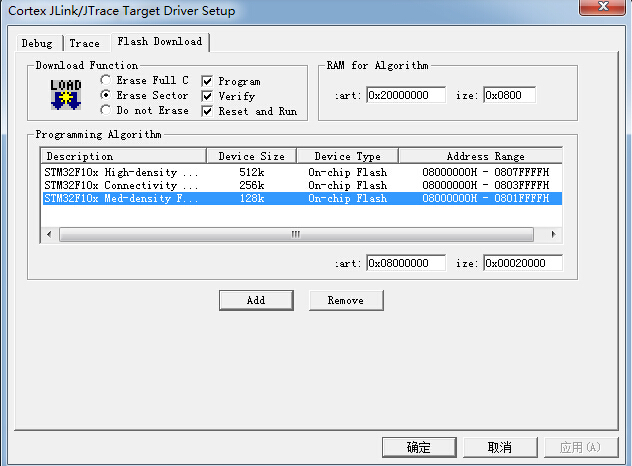This screenshot has width=632, height=466.
Task: Toggle the Program checkbox
Action: (207, 81)
